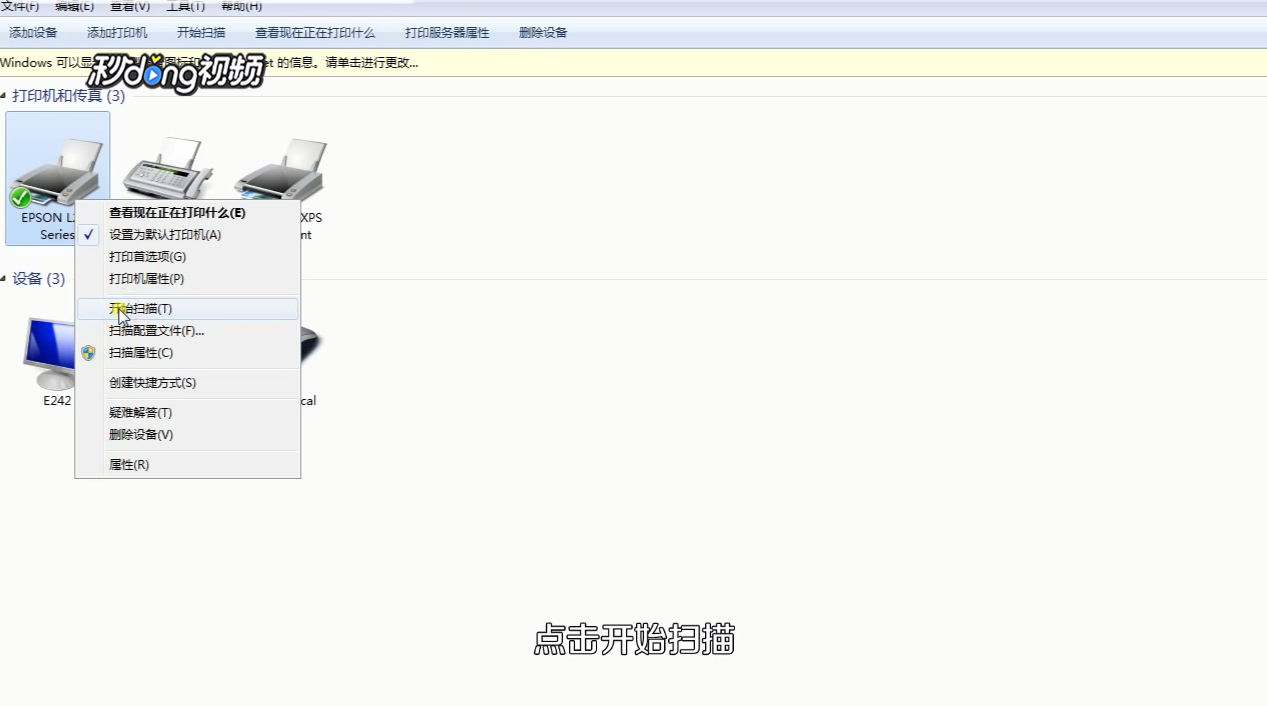Viewport: 1267px width, 706px height.
Task: Open the 文件(F) menu
Action: (20, 6)
